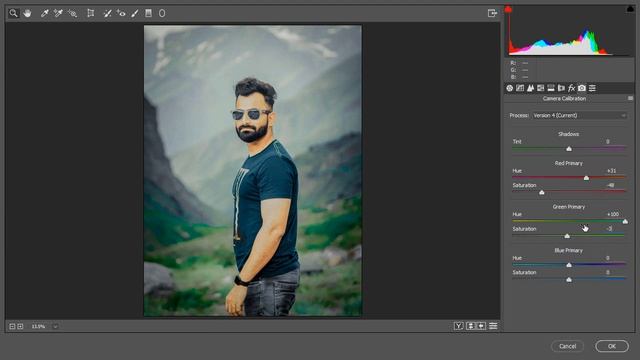Click the Green Primary Saturation value field

tap(610, 229)
